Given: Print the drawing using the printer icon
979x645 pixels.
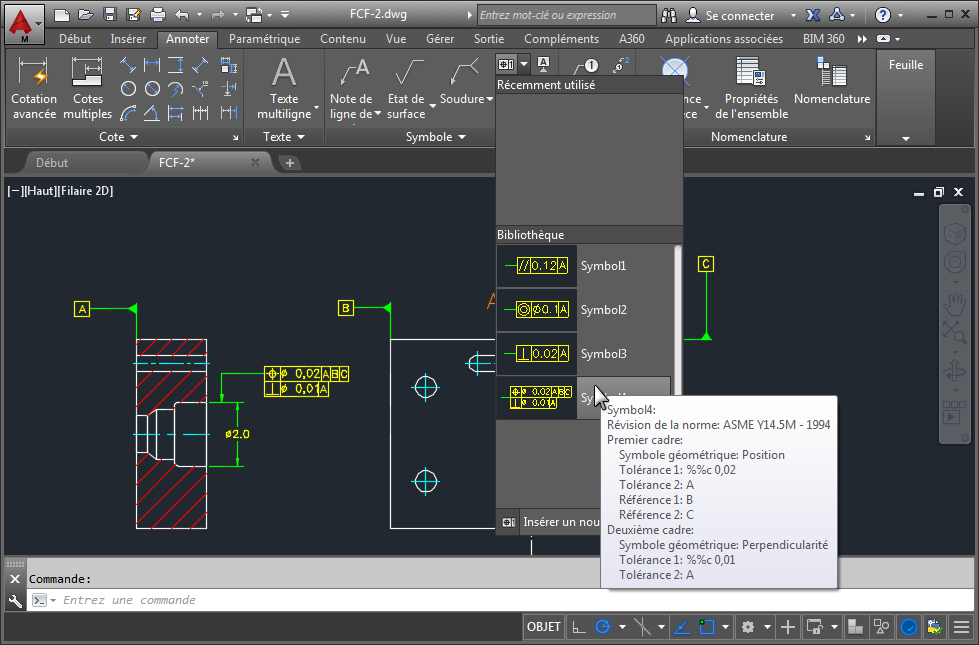Looking at the screenshot, I should tap(158, 14).
